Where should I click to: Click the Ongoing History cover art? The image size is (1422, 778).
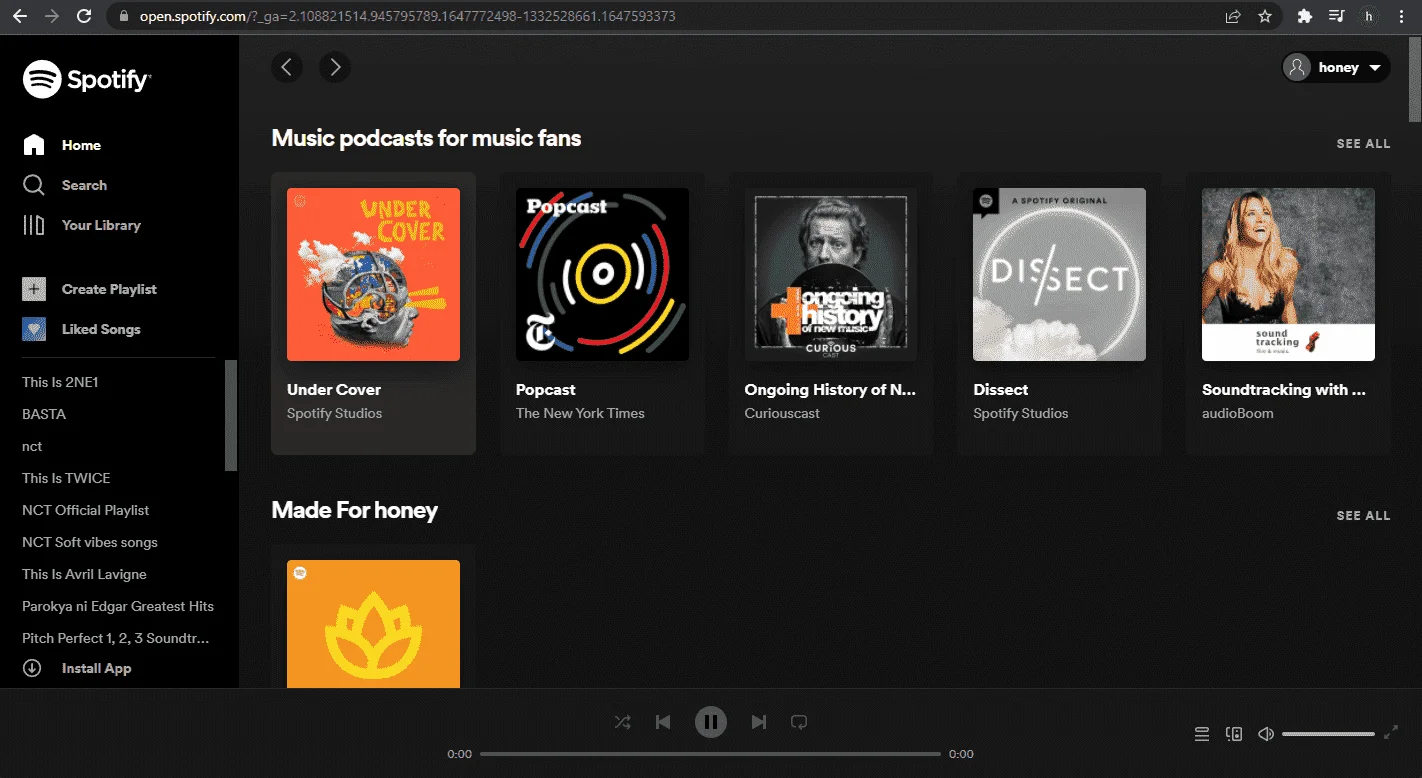click(x=831, y=274)
